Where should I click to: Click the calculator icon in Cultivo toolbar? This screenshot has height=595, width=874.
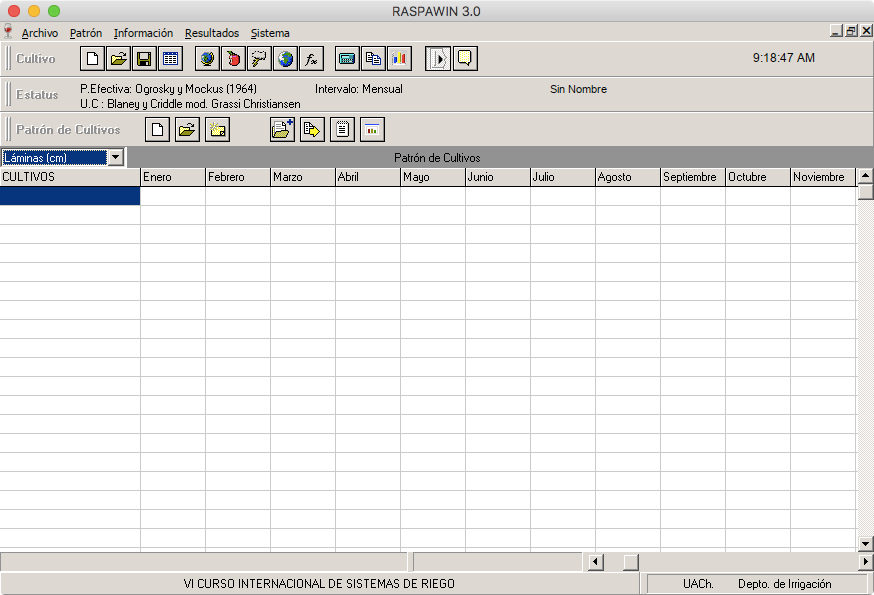347,59
